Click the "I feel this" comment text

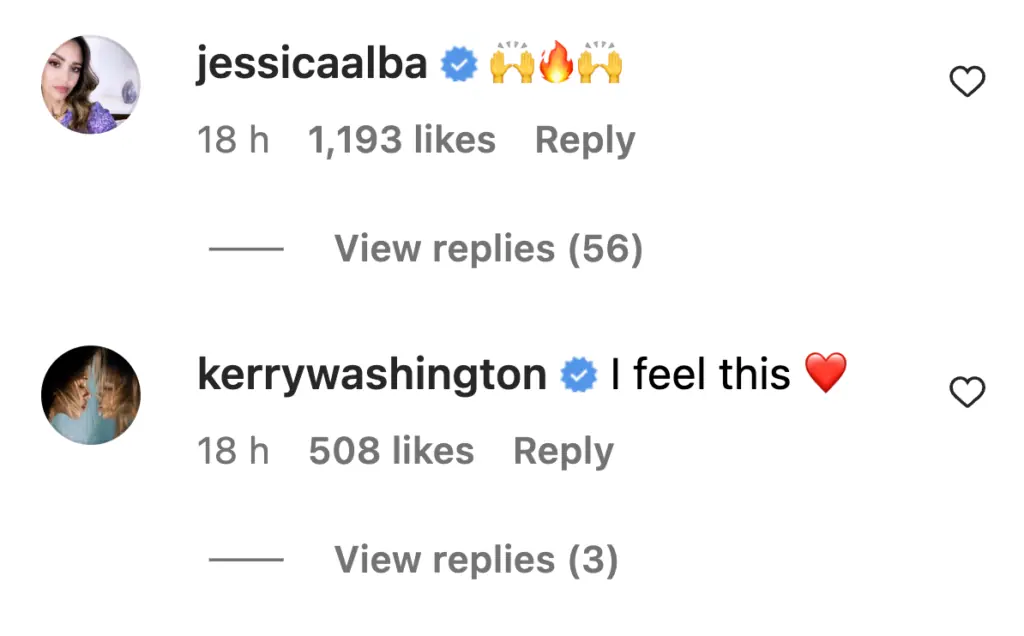point(700,376)
